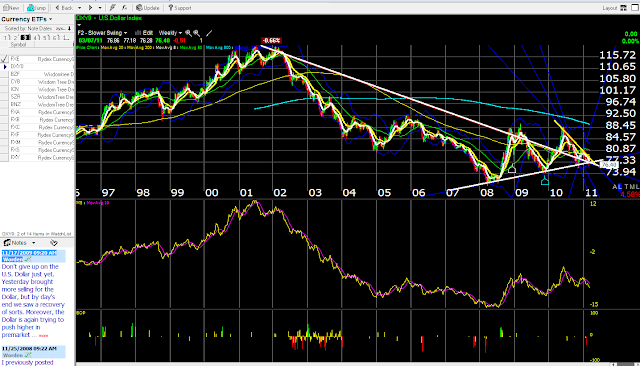
Task: Toggle the FXE row flag checkbox
Action: click(x=4, y=59)
